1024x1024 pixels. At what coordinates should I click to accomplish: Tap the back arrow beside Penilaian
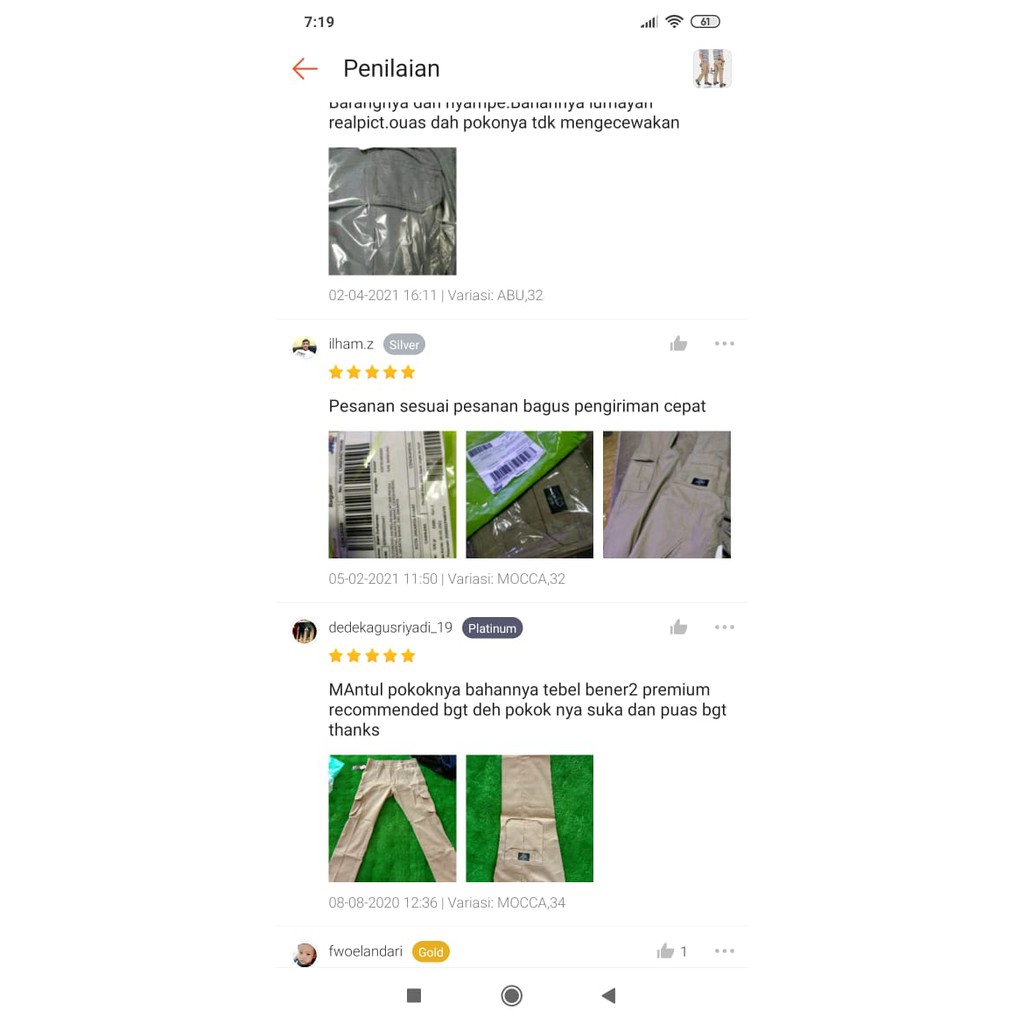coord(304,69)
